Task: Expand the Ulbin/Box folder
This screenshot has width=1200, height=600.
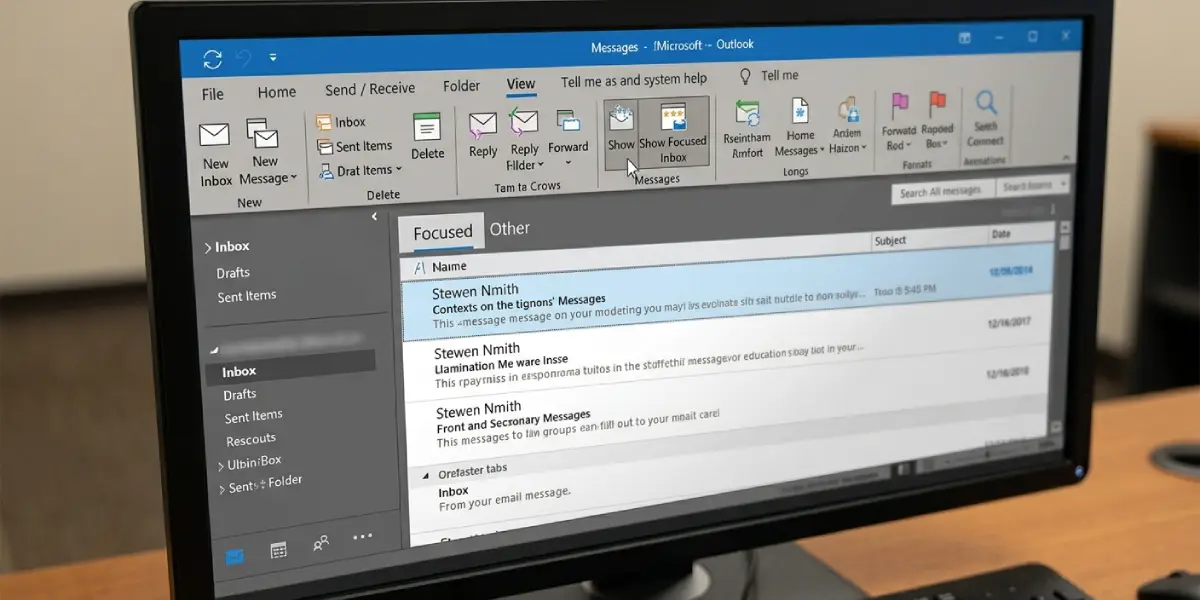Action: click(x=221, y=466)
